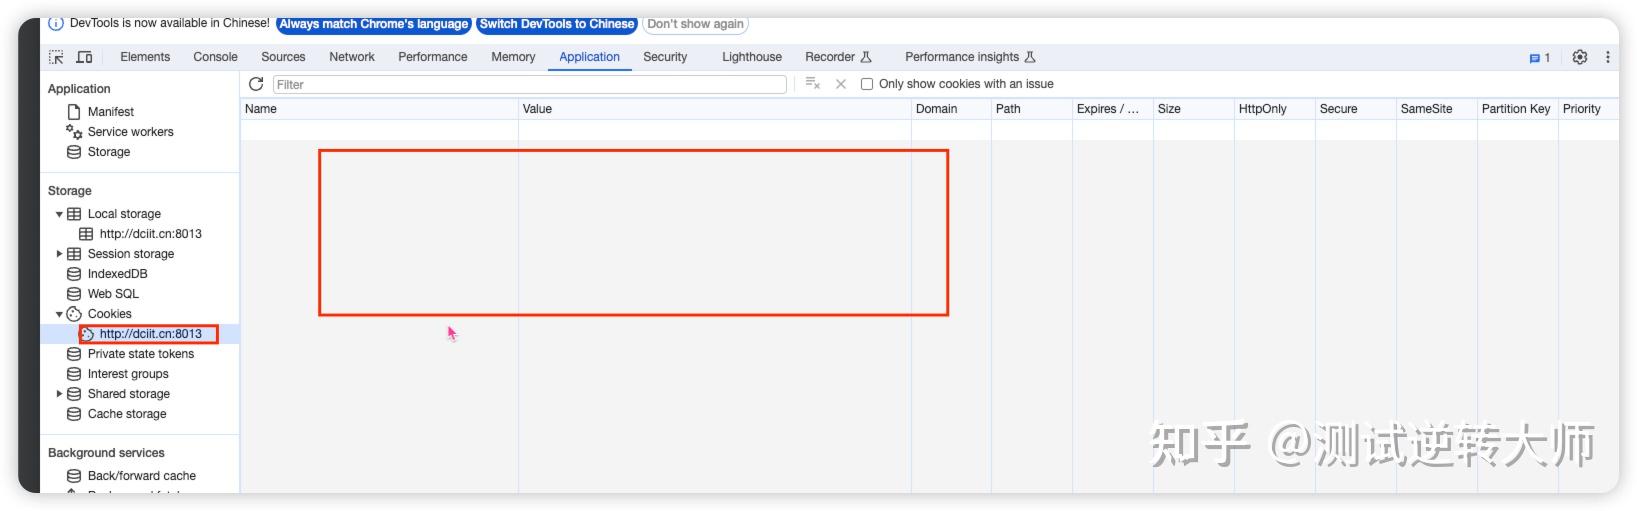Select http://dciit.cn:8013 under Local storage
The height and width of the screenshot is (511, 1637).
(150, 234)
